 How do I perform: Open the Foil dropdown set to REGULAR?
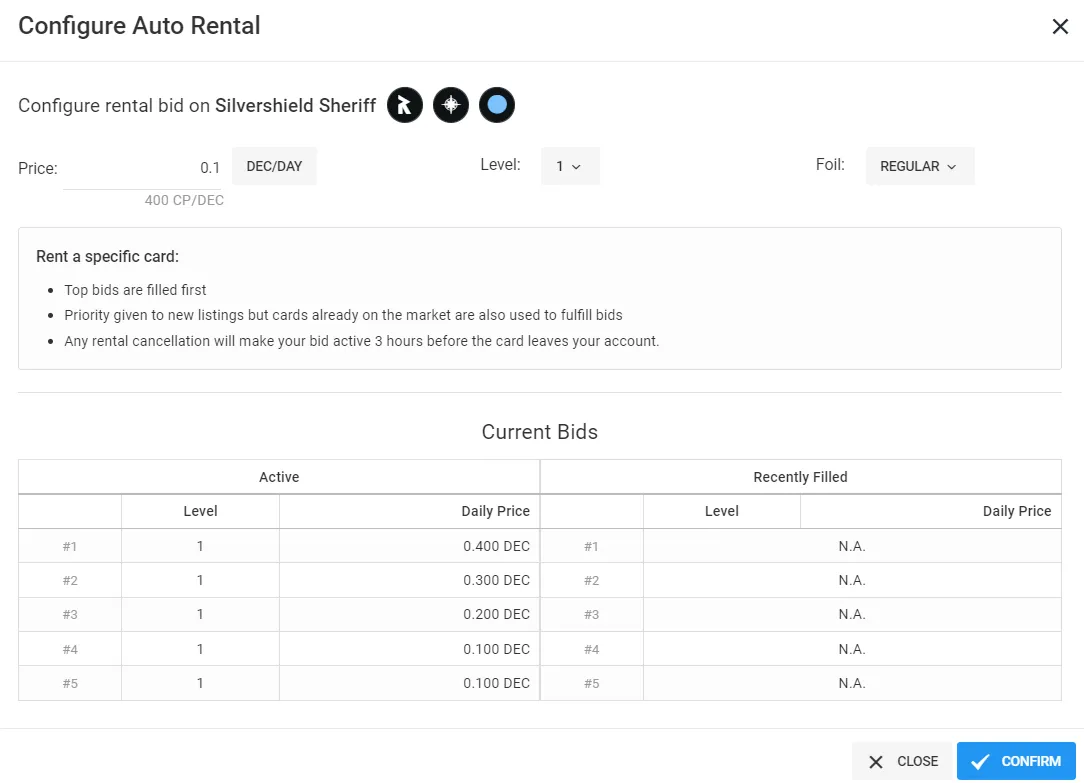[919, 167]
